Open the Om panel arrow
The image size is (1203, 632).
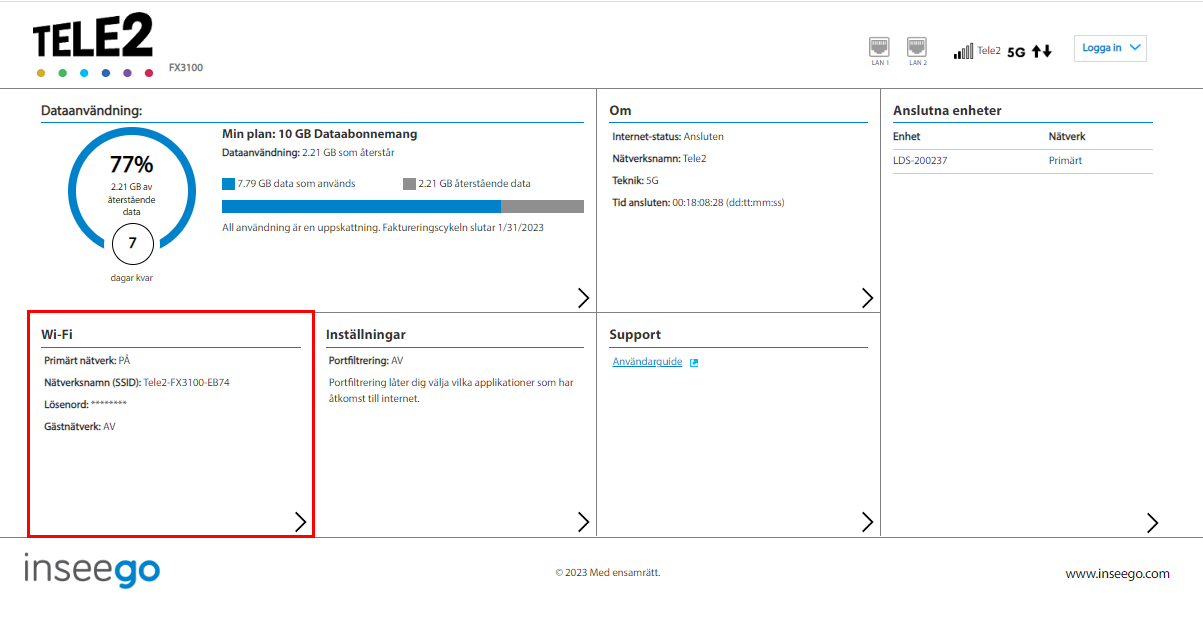click(x=867, y=297)
